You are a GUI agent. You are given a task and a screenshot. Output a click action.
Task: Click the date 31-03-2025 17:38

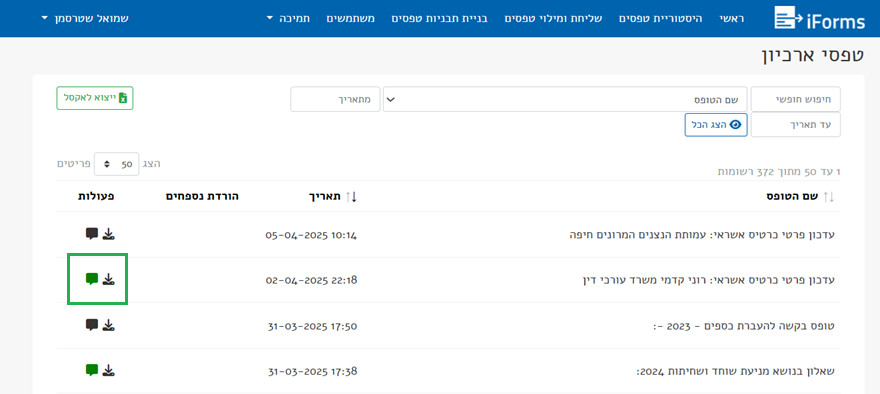tap(313, 372)
